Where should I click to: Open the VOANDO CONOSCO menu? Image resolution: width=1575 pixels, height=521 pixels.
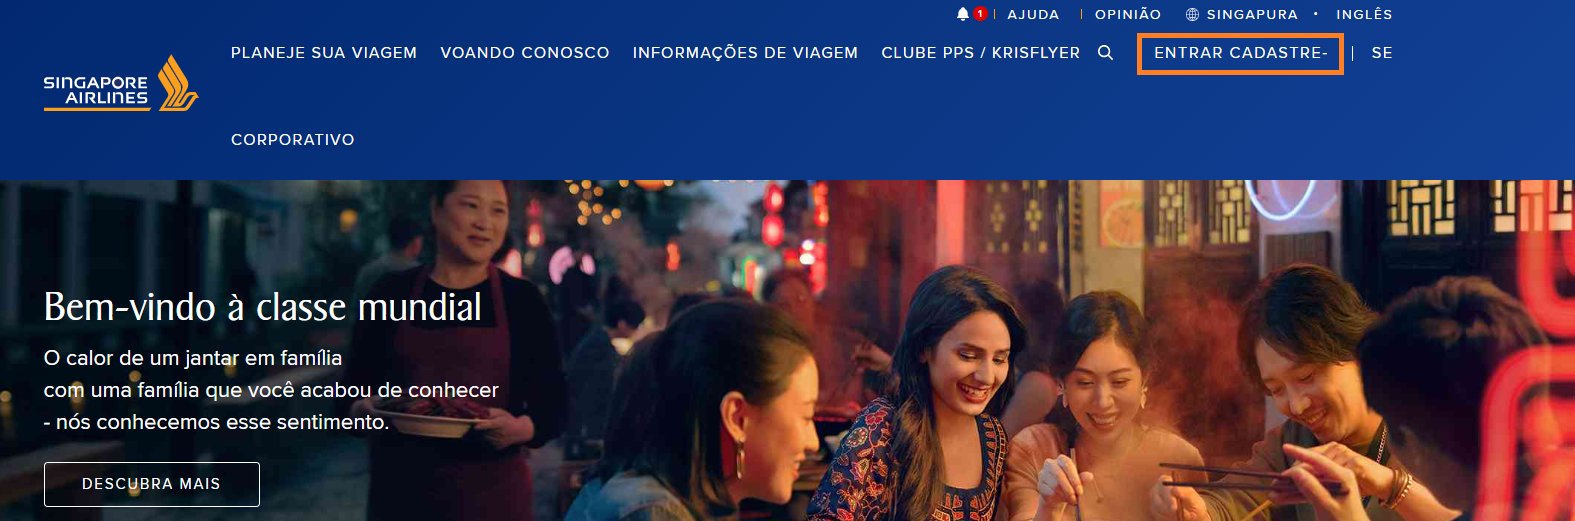[525, 53]
